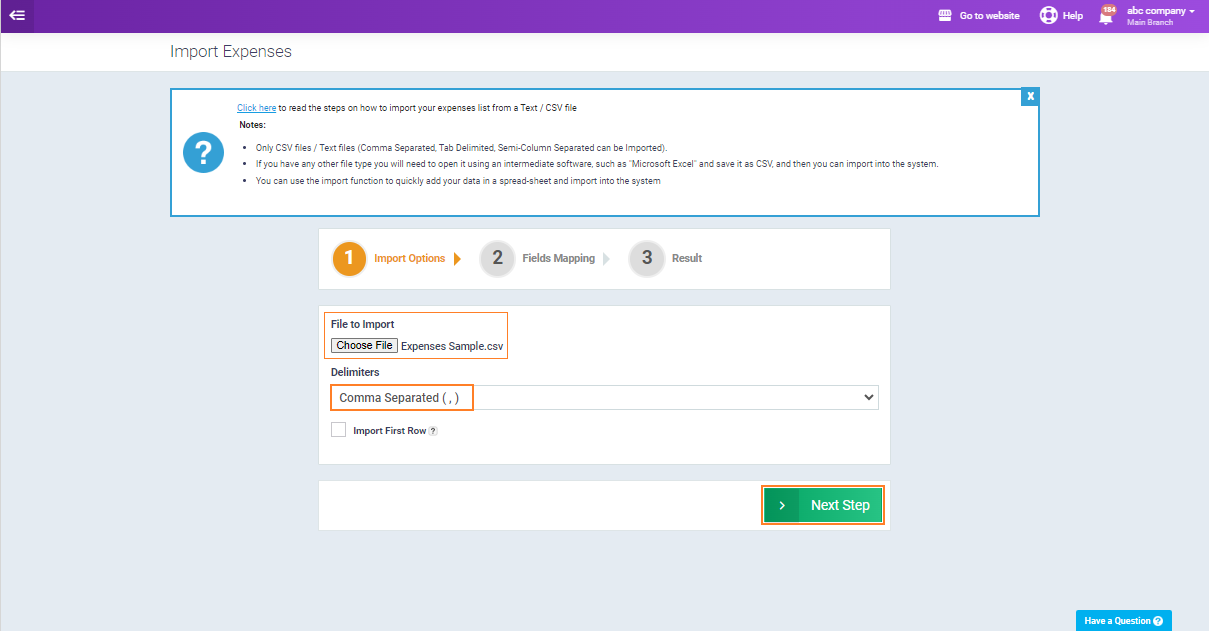
Task: Click the arrow icon on Next Step
Action: (782, 506)
